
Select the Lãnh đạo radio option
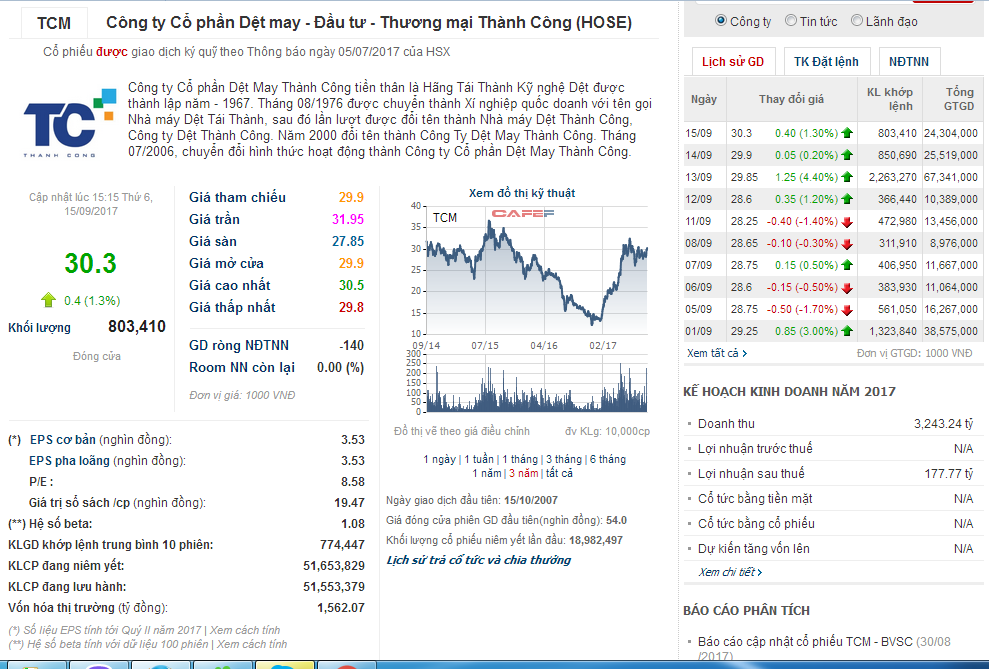point(857,20)
